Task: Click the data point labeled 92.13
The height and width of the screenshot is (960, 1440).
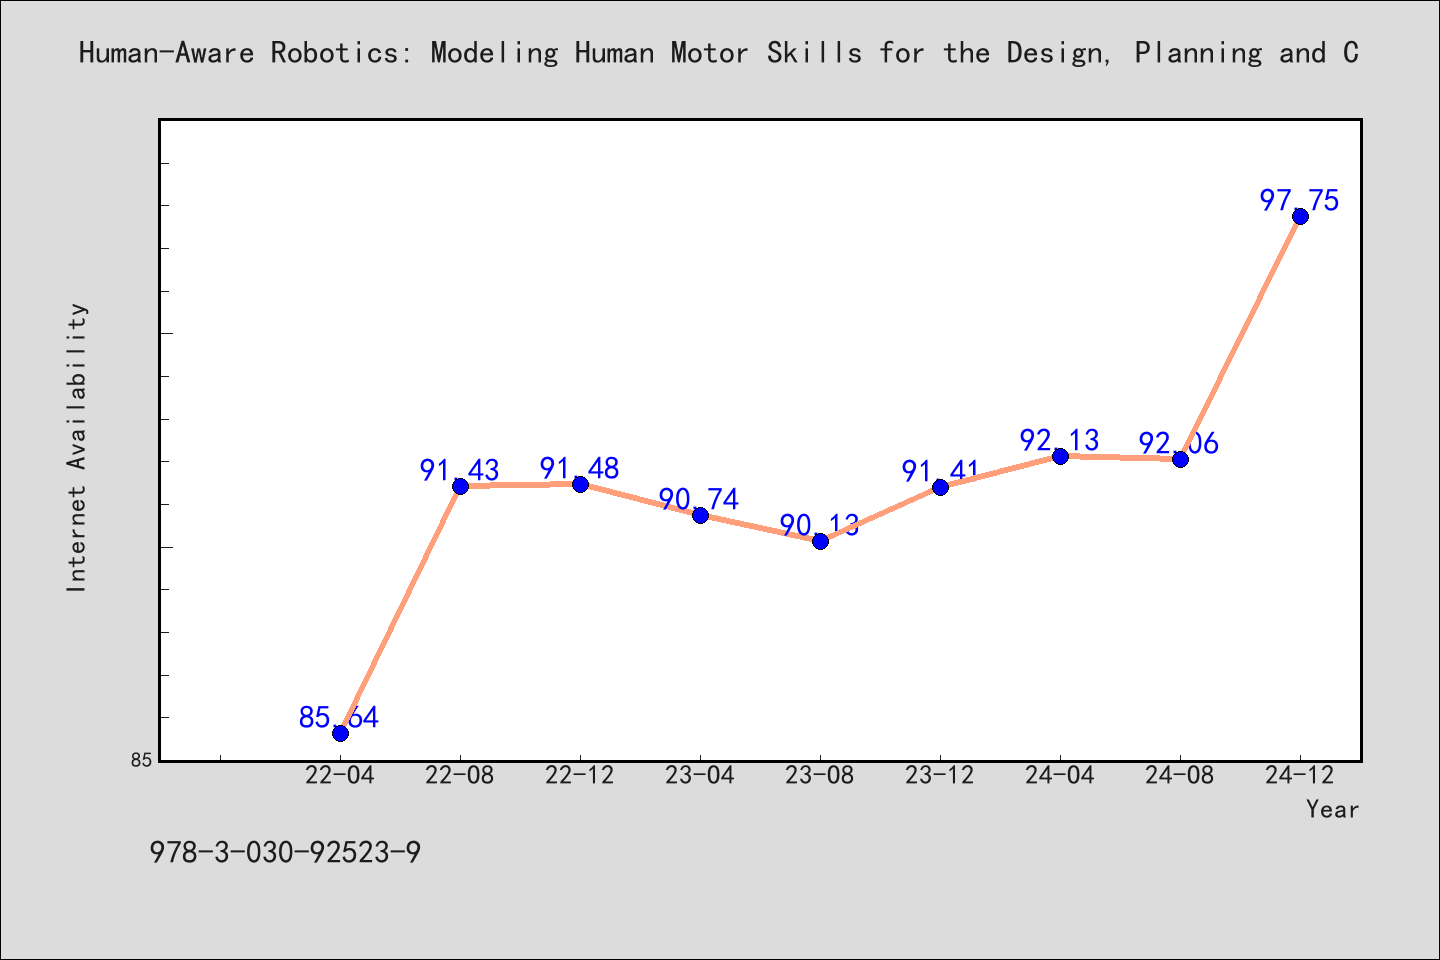Action: click(1060, 456)
